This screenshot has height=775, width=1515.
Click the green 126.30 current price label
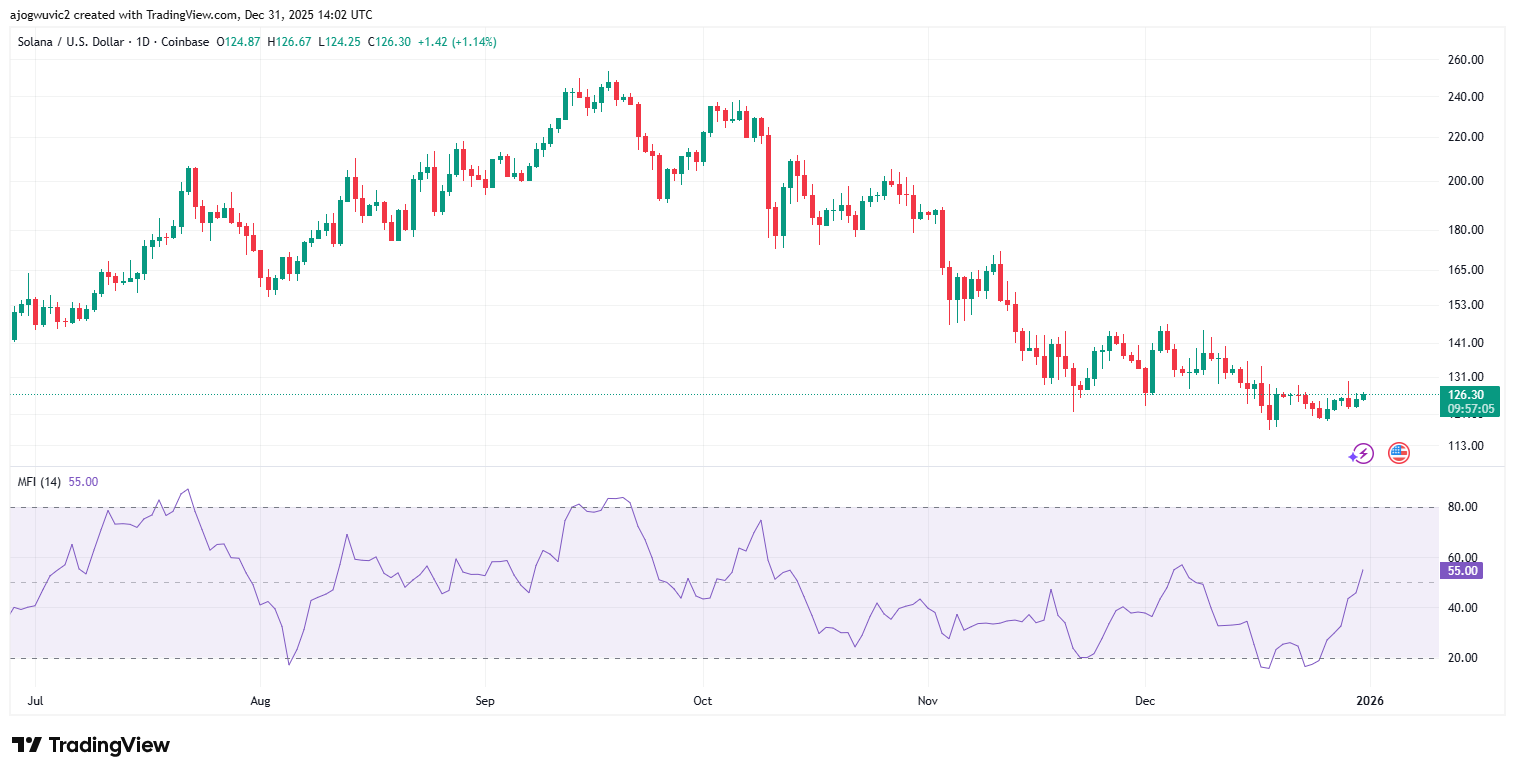(x=1465, y=395)
